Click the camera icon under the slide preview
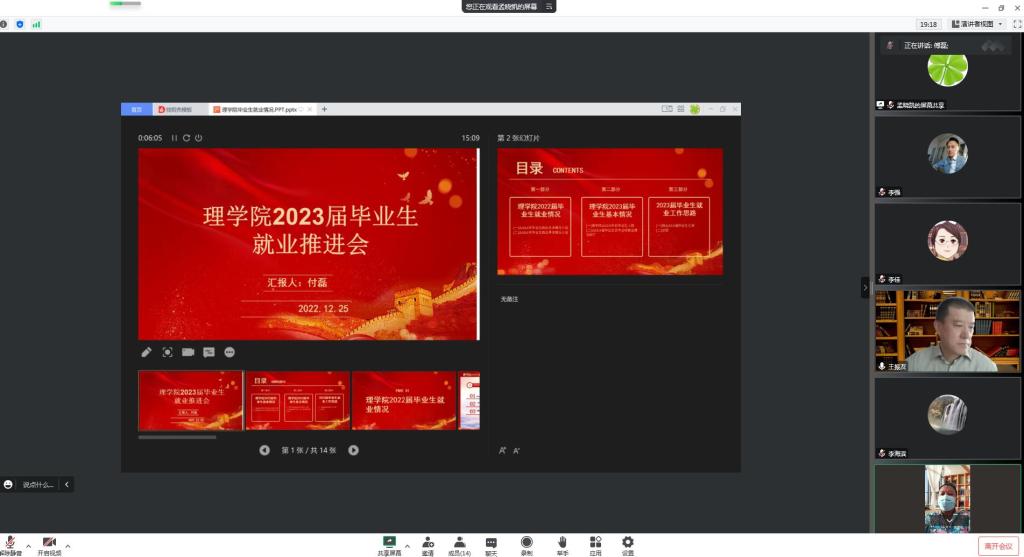1024x557 pixels. pyautogui.click(x=188, y=352)
